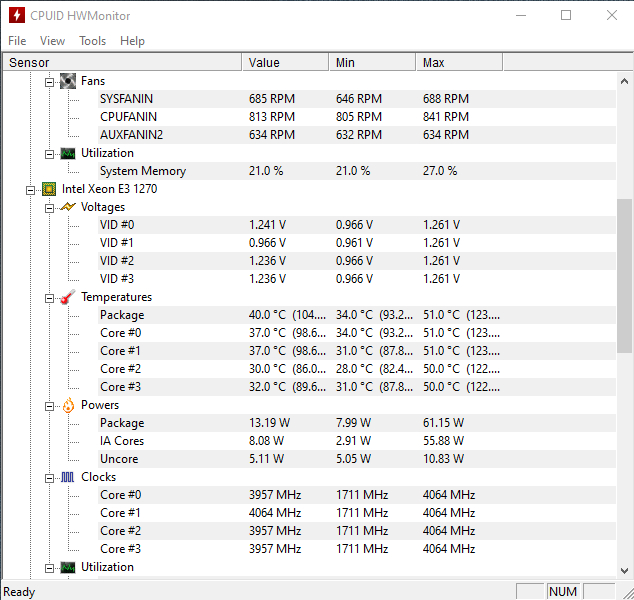Click the bottom Utilization chart icon

tap(68, 567)
